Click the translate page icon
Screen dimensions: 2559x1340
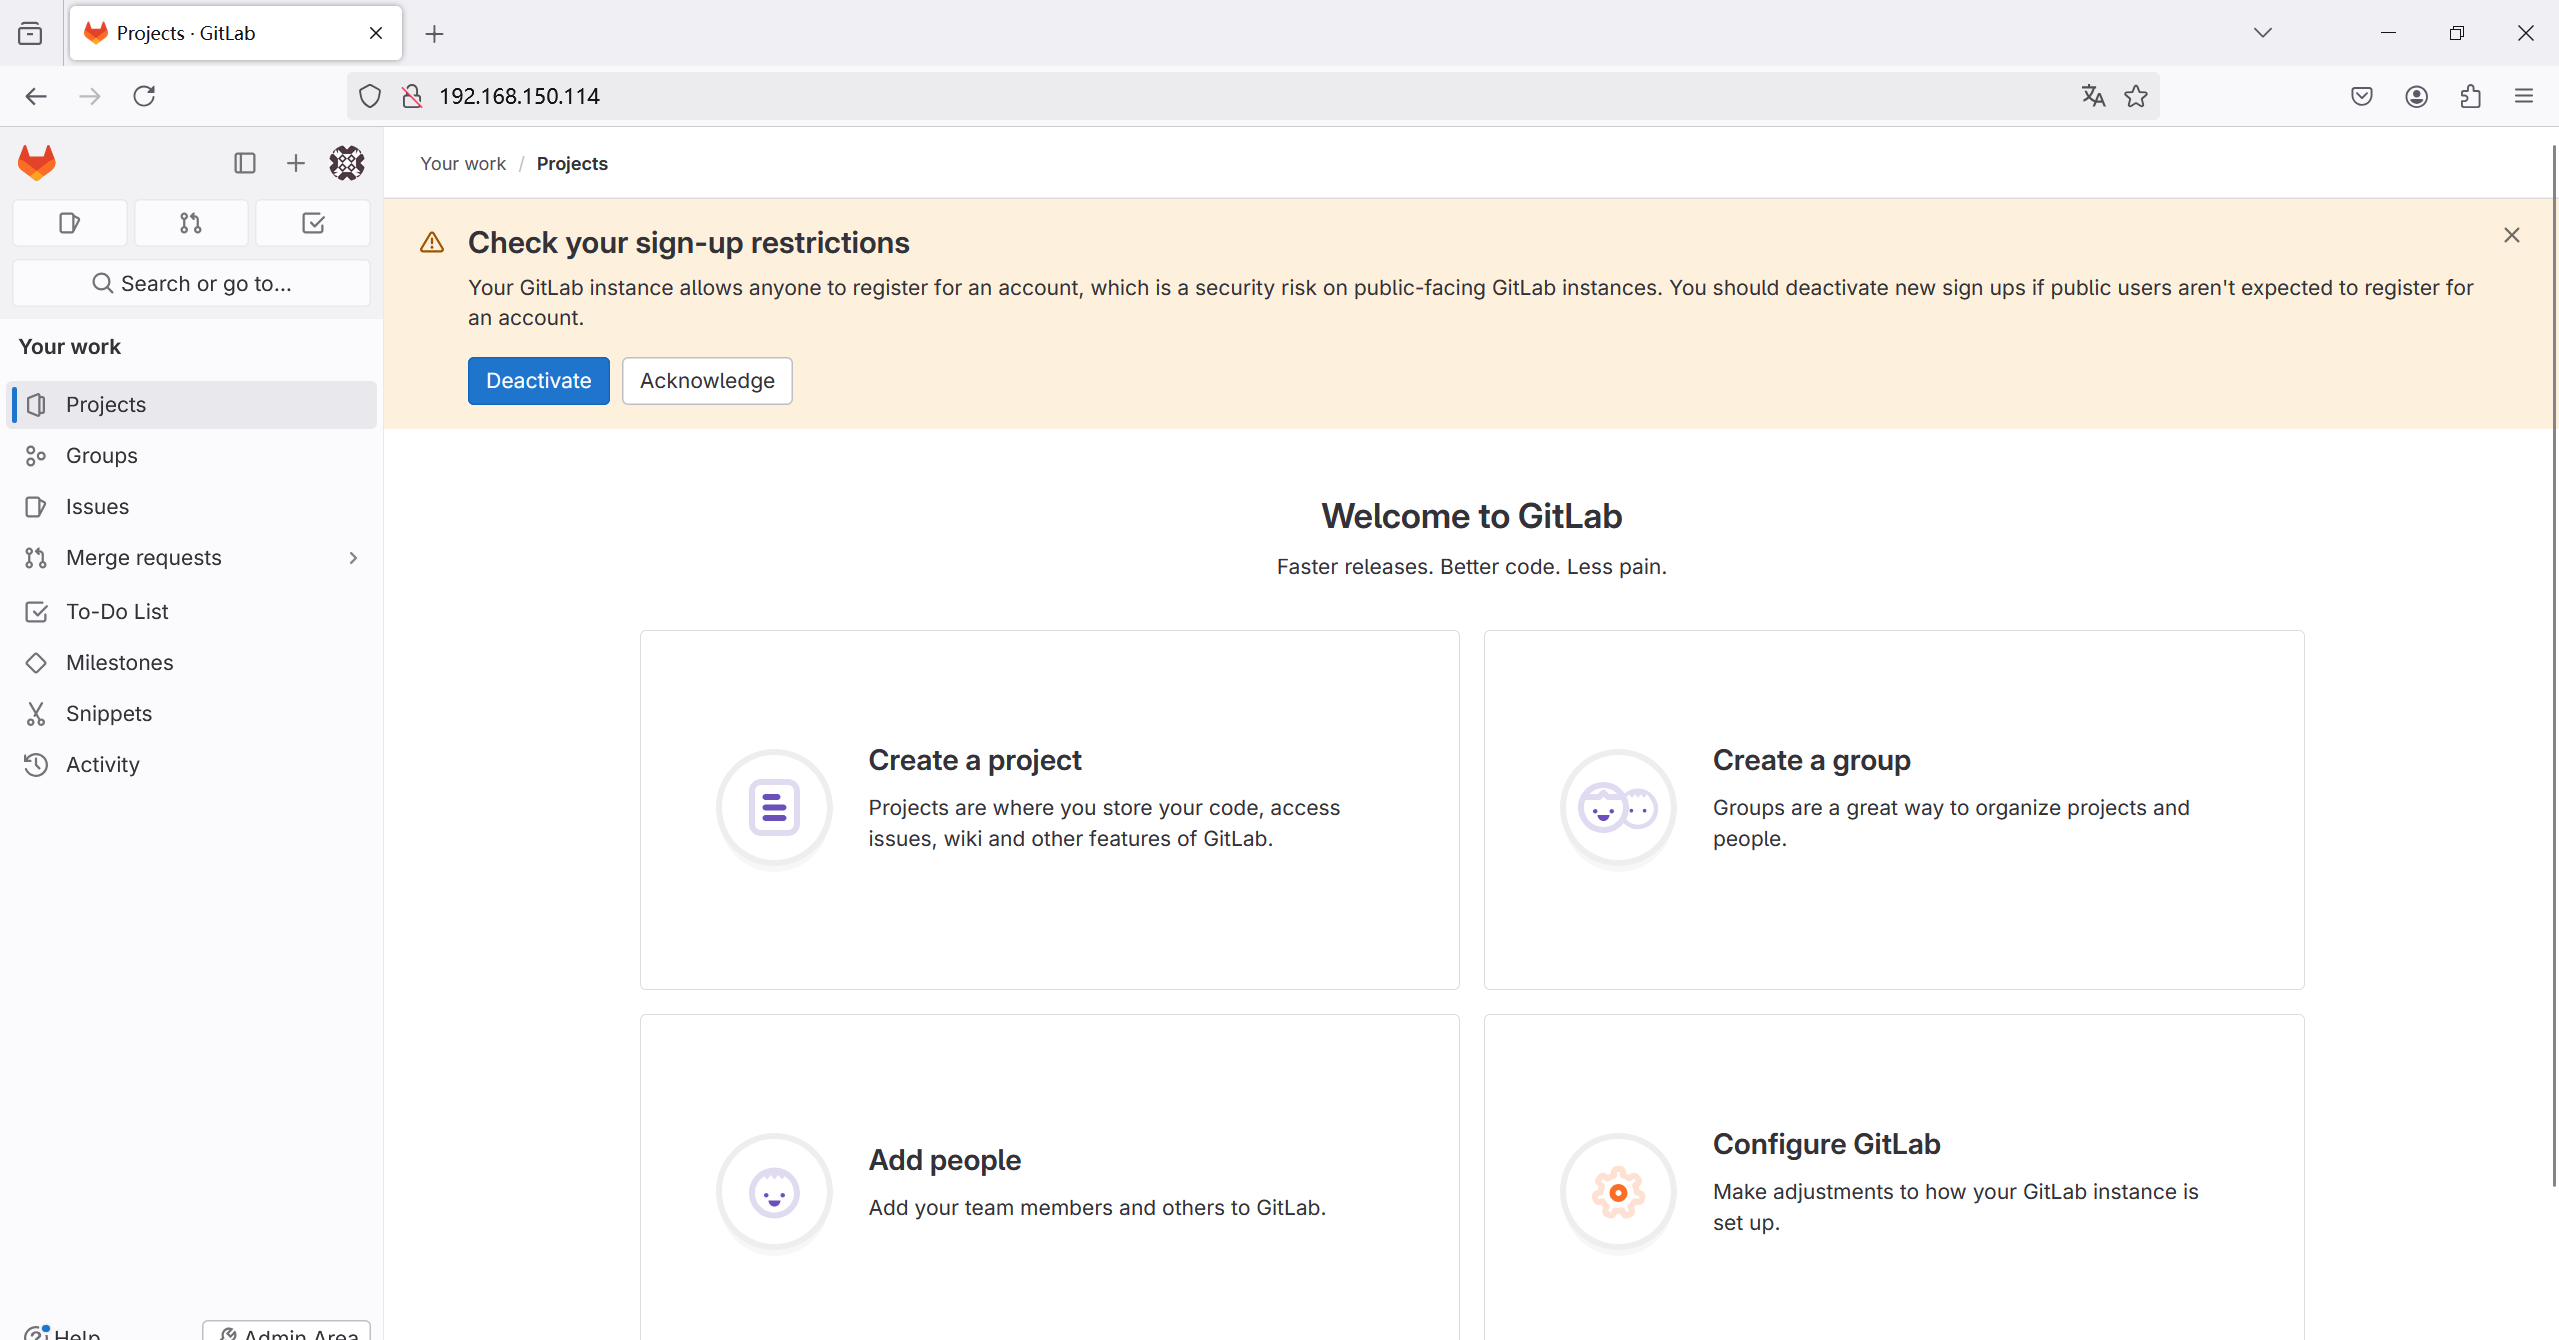[x=2093, y=96]
